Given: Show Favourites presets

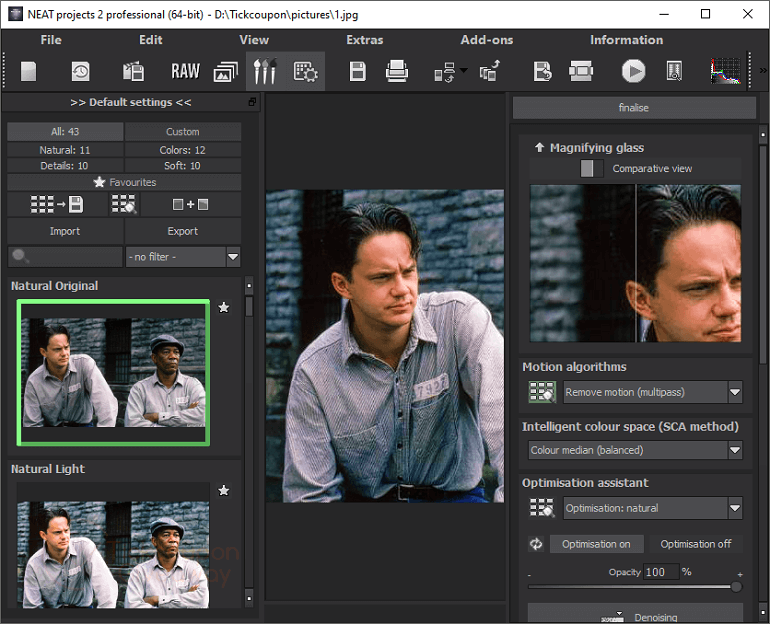Looking at the screenshot, I should (x=124, y=182).
